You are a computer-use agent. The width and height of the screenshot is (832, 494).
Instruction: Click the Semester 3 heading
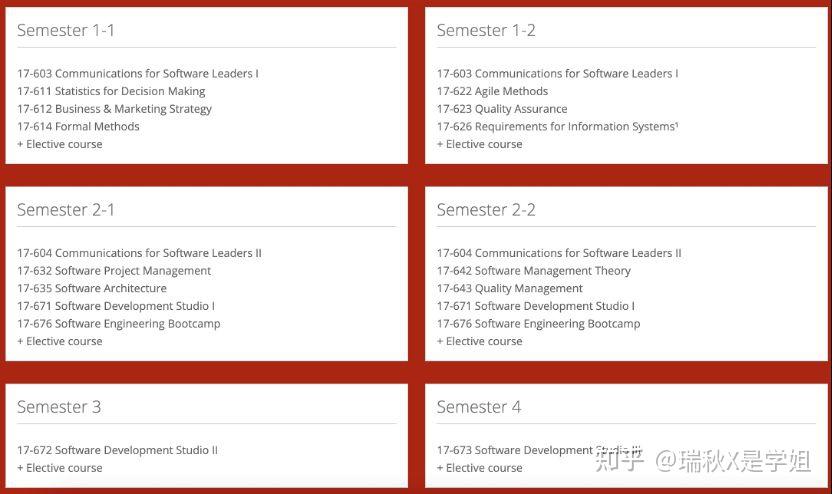click(x=59, y=407)
